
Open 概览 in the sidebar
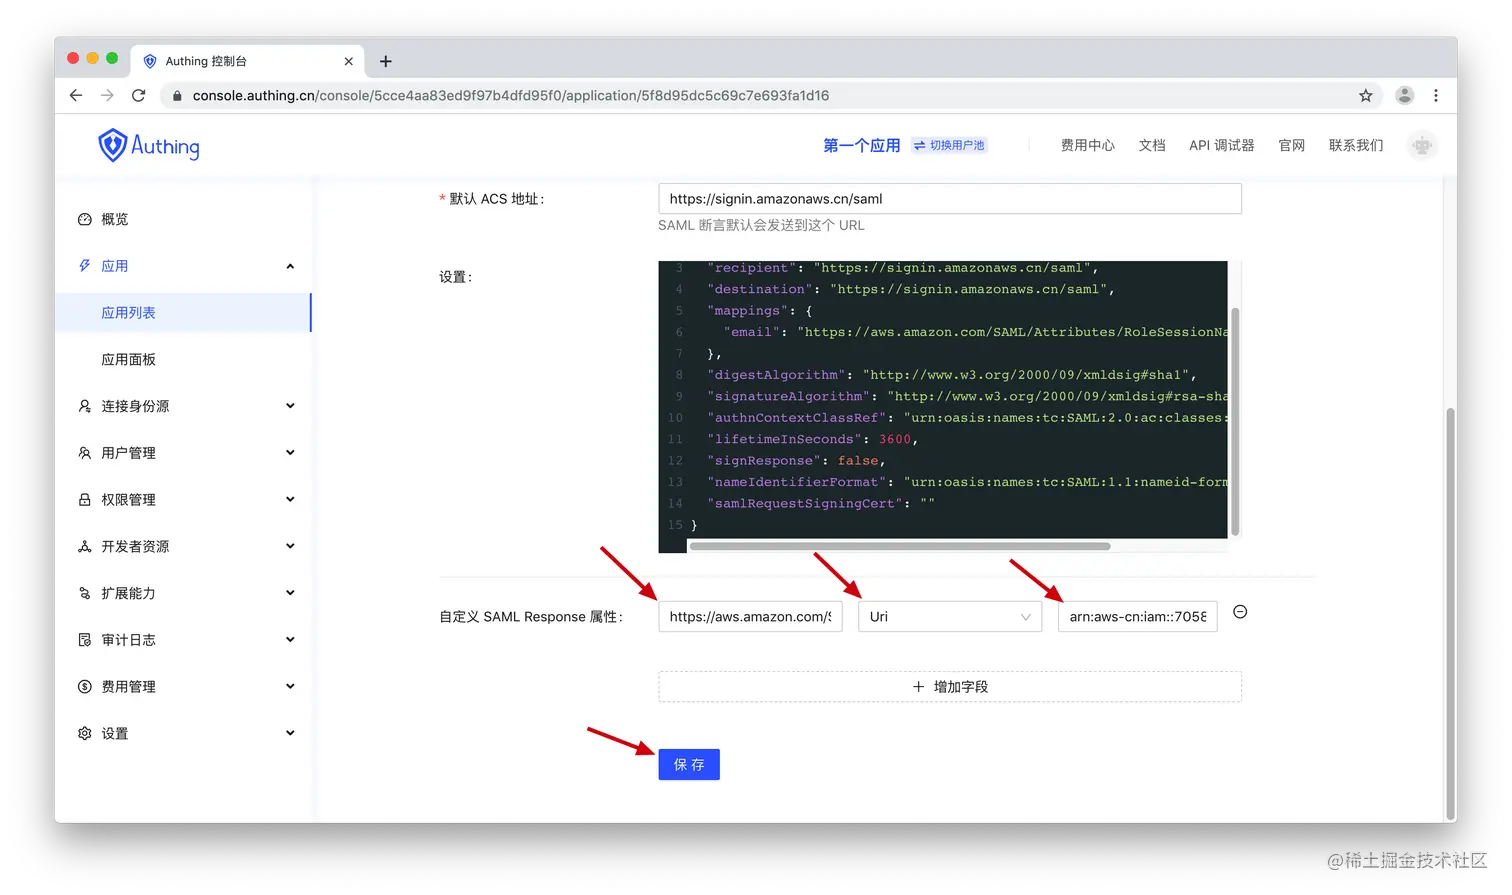coord(114,219)
